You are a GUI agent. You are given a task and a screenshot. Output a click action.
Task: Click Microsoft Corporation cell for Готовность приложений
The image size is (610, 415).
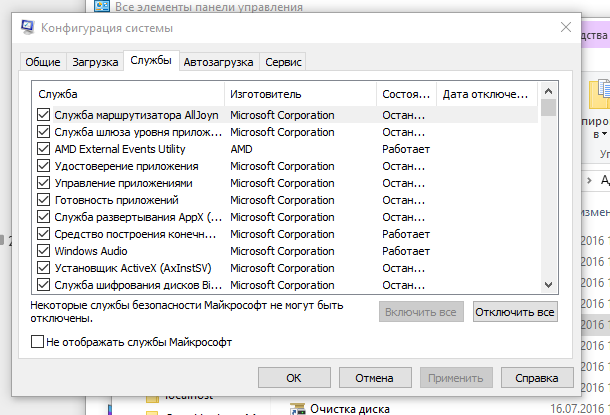click(x=282, y=200)
